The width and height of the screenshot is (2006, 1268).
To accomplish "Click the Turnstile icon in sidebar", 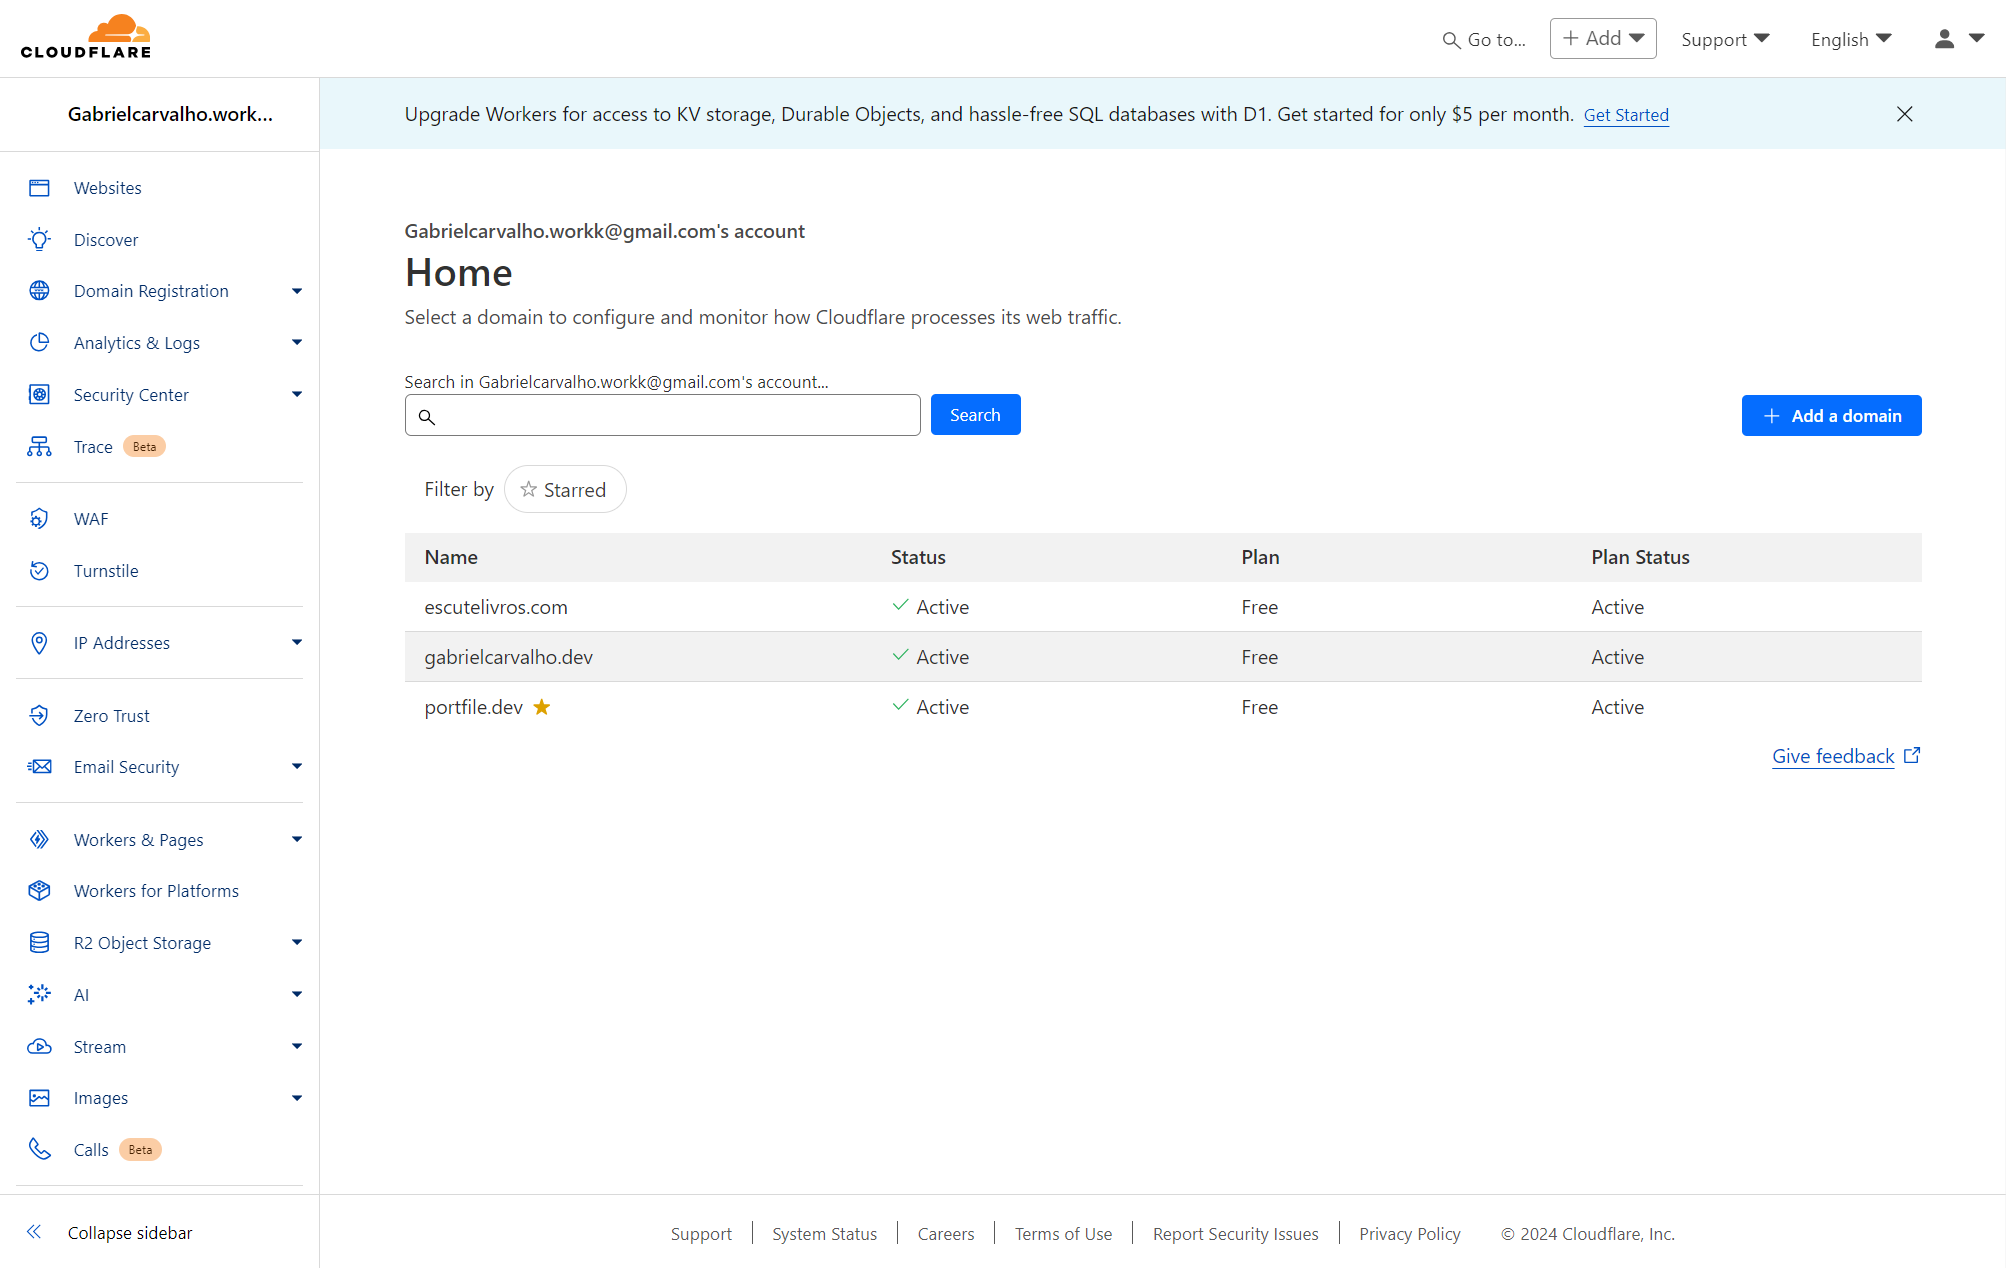I will tap(39, 571).
